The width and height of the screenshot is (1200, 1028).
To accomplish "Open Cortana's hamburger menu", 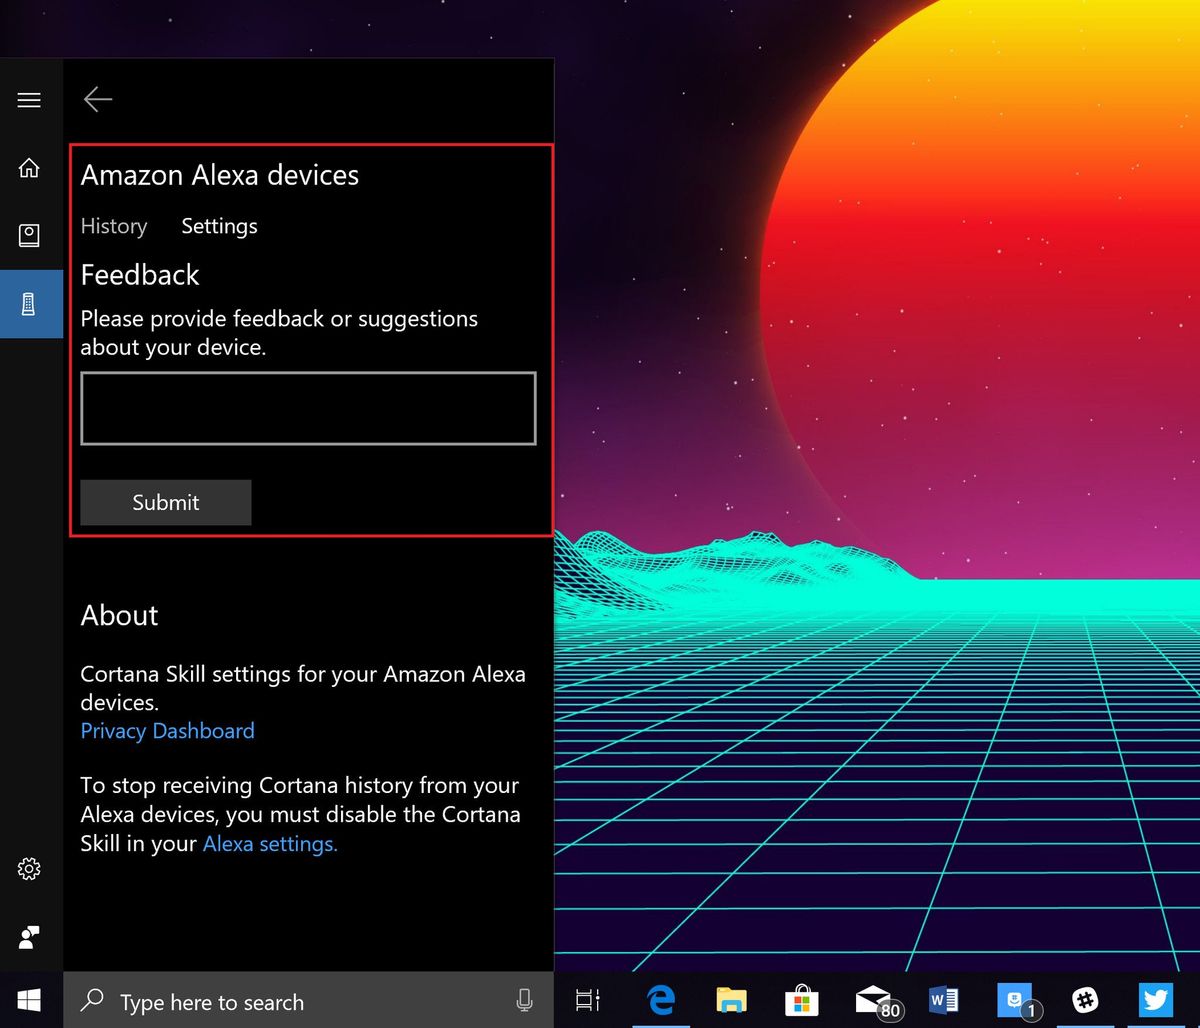I will point(30,99).
